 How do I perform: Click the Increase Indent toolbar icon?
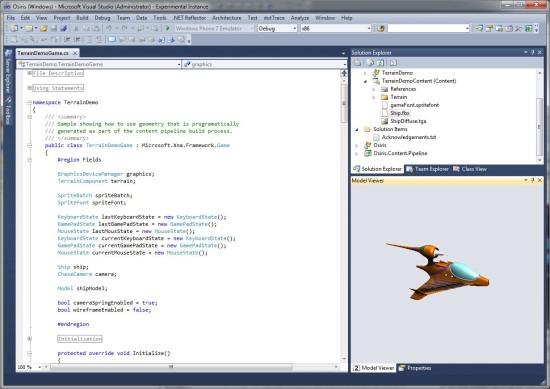(x=76, y=39)
